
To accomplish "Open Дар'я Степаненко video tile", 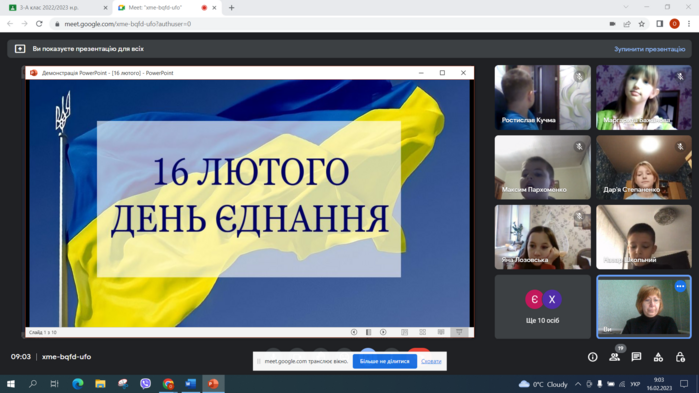I will (644, 167).
